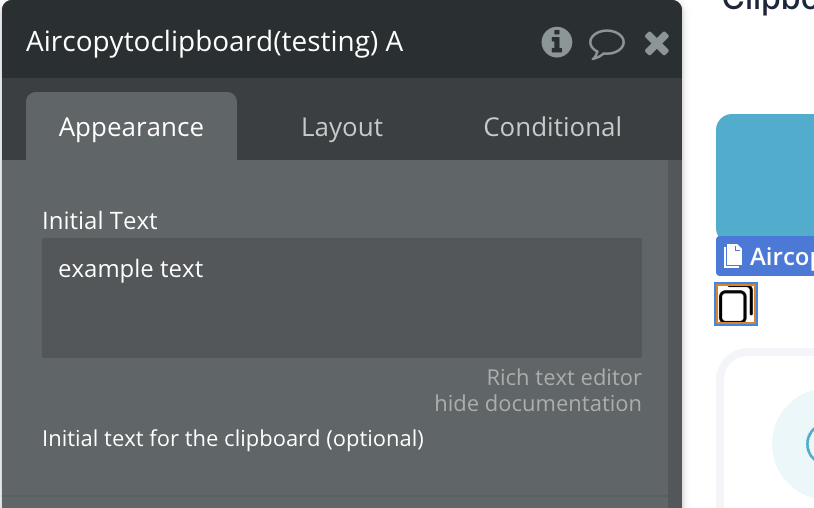Viewport: 814px width, 508px height.
Task: Close the Aircopytoclipboard property editor
Action: pyautogui.click(x=656, y=42)
